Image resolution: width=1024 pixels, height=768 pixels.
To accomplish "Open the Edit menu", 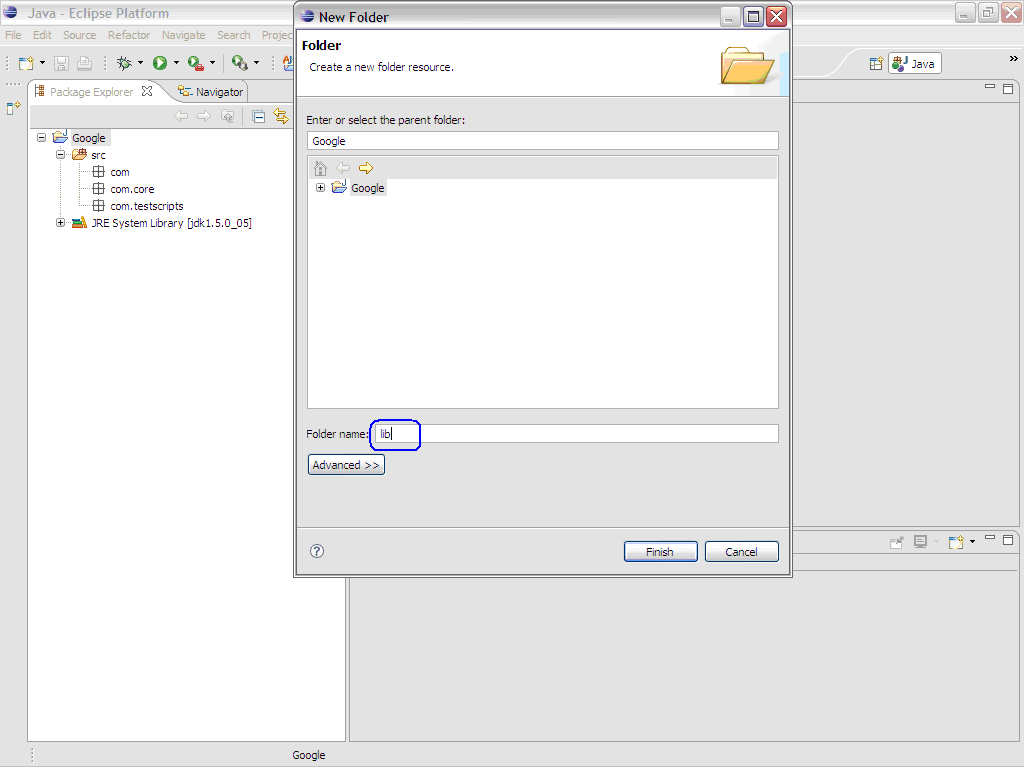I will point(42,35).
